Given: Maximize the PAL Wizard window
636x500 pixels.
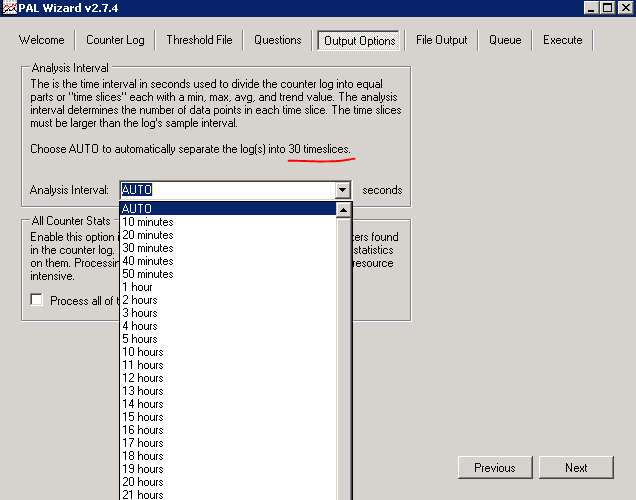Looking at the screenshot, I should (x=607, y=8).
